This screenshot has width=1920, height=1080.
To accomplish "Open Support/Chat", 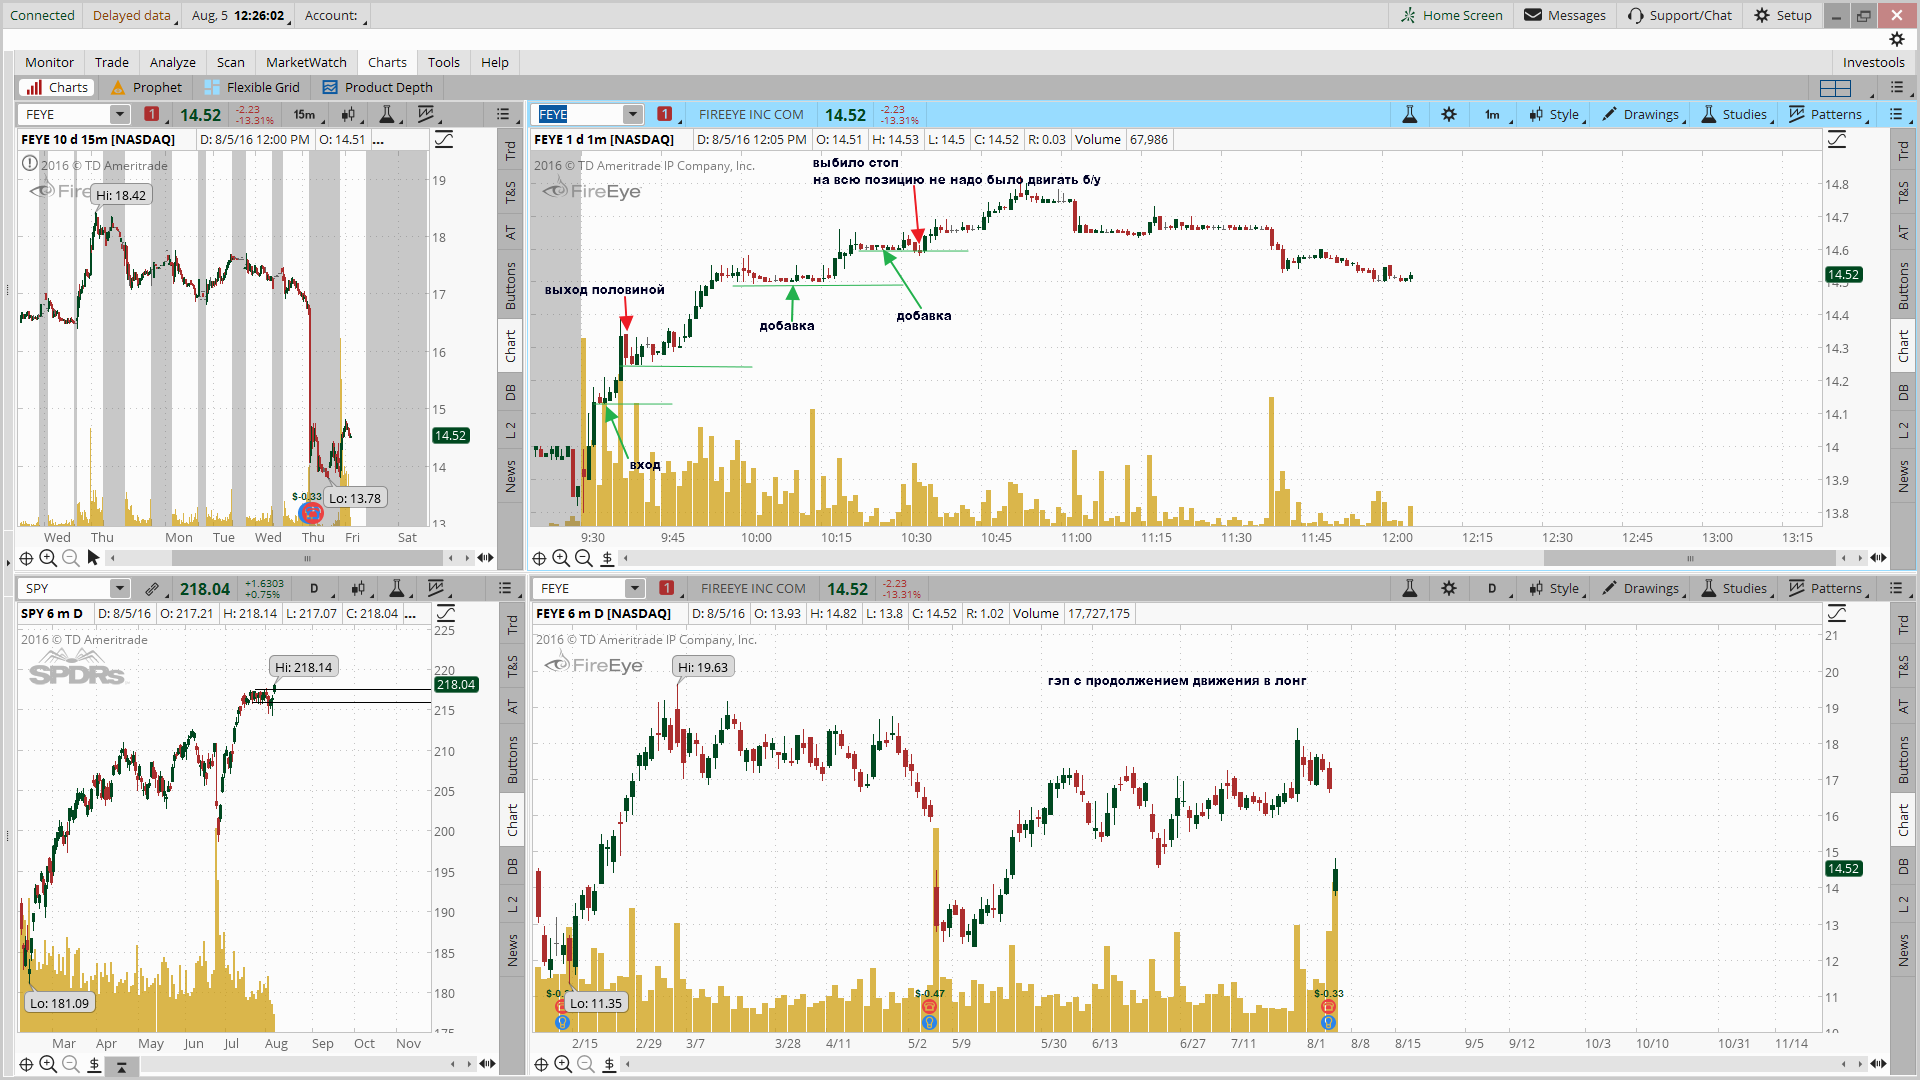I will (x=1680, y=15).
